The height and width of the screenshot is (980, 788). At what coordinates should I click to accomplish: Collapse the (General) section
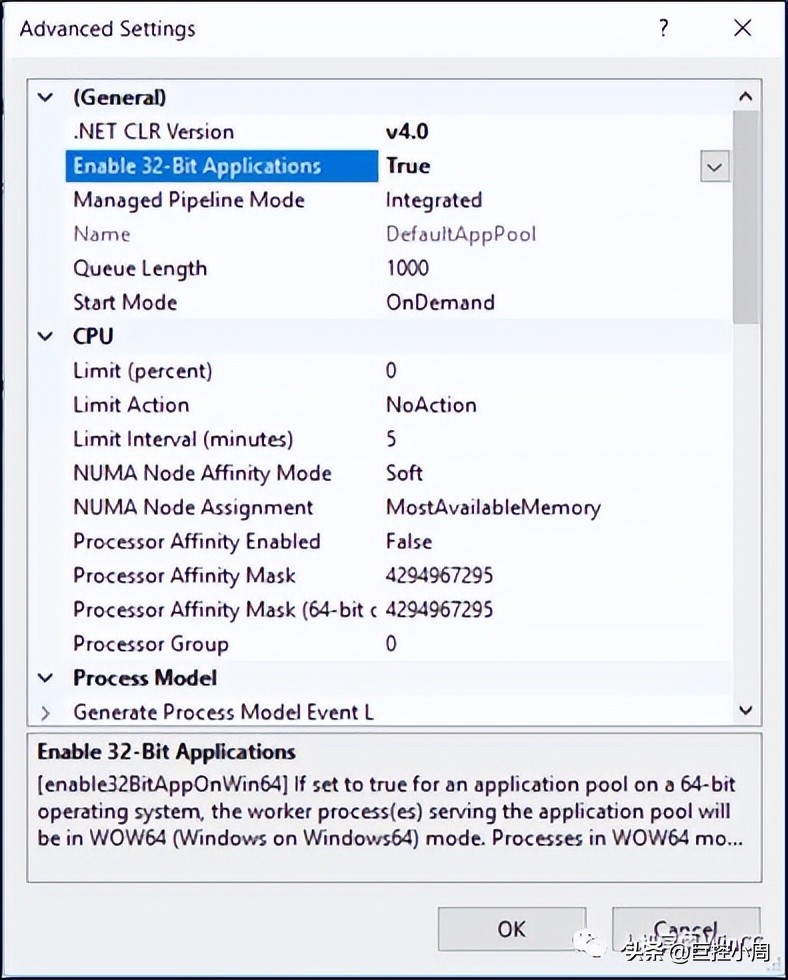point(45,98)
